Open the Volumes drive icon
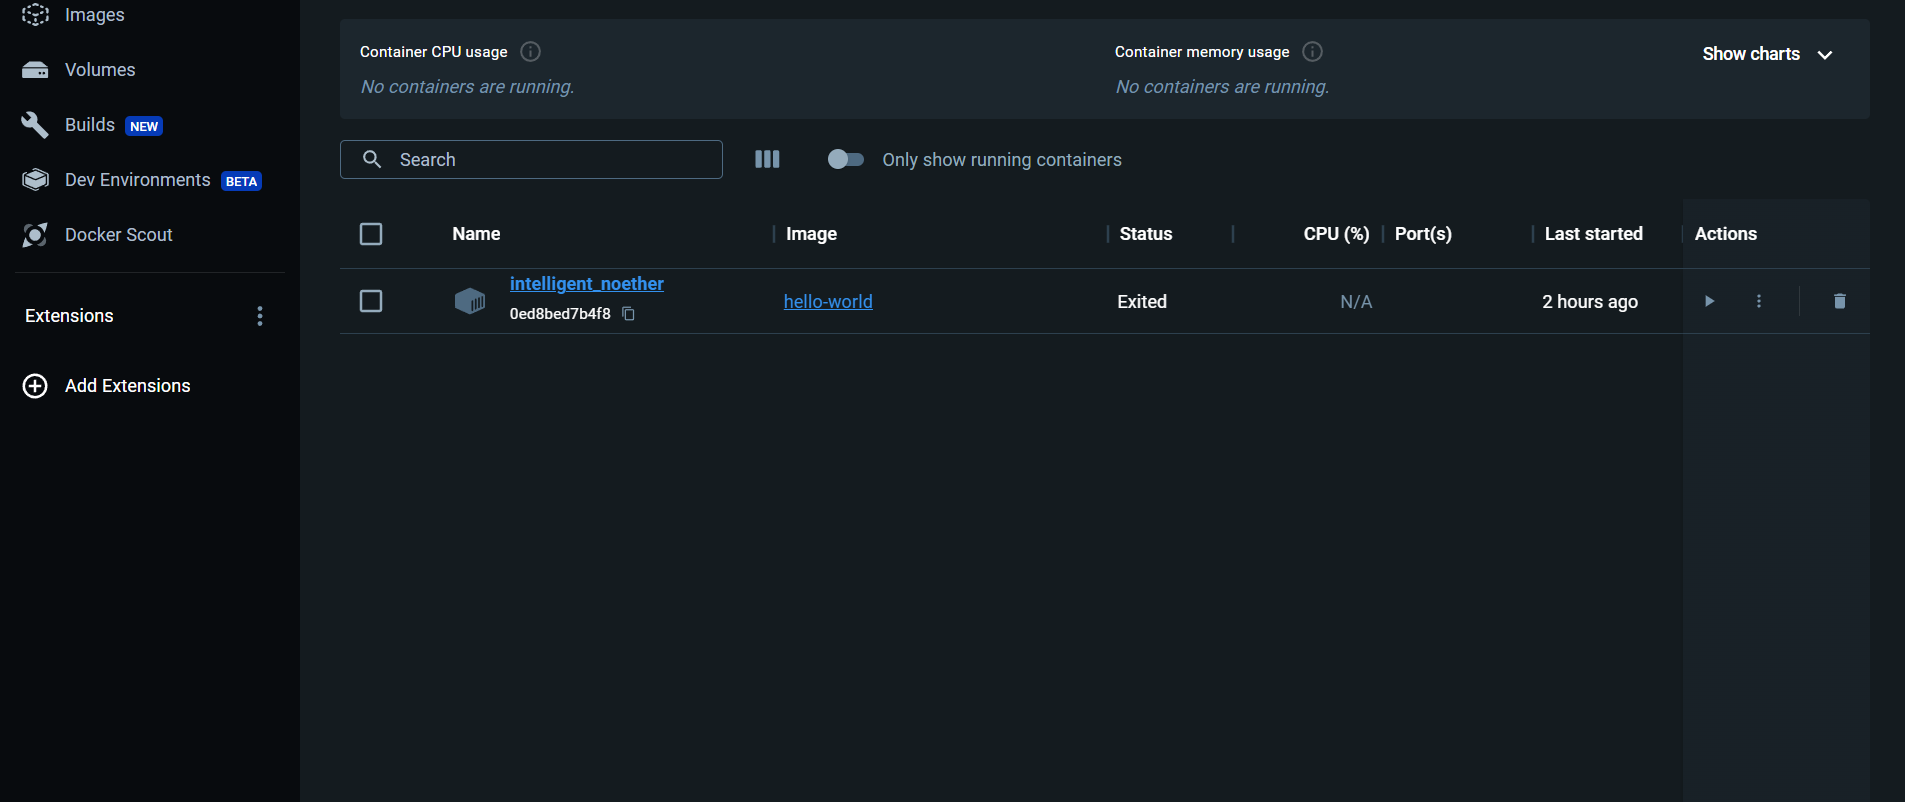This screenshot has width=1905, height=802. [x=35, y=70]
